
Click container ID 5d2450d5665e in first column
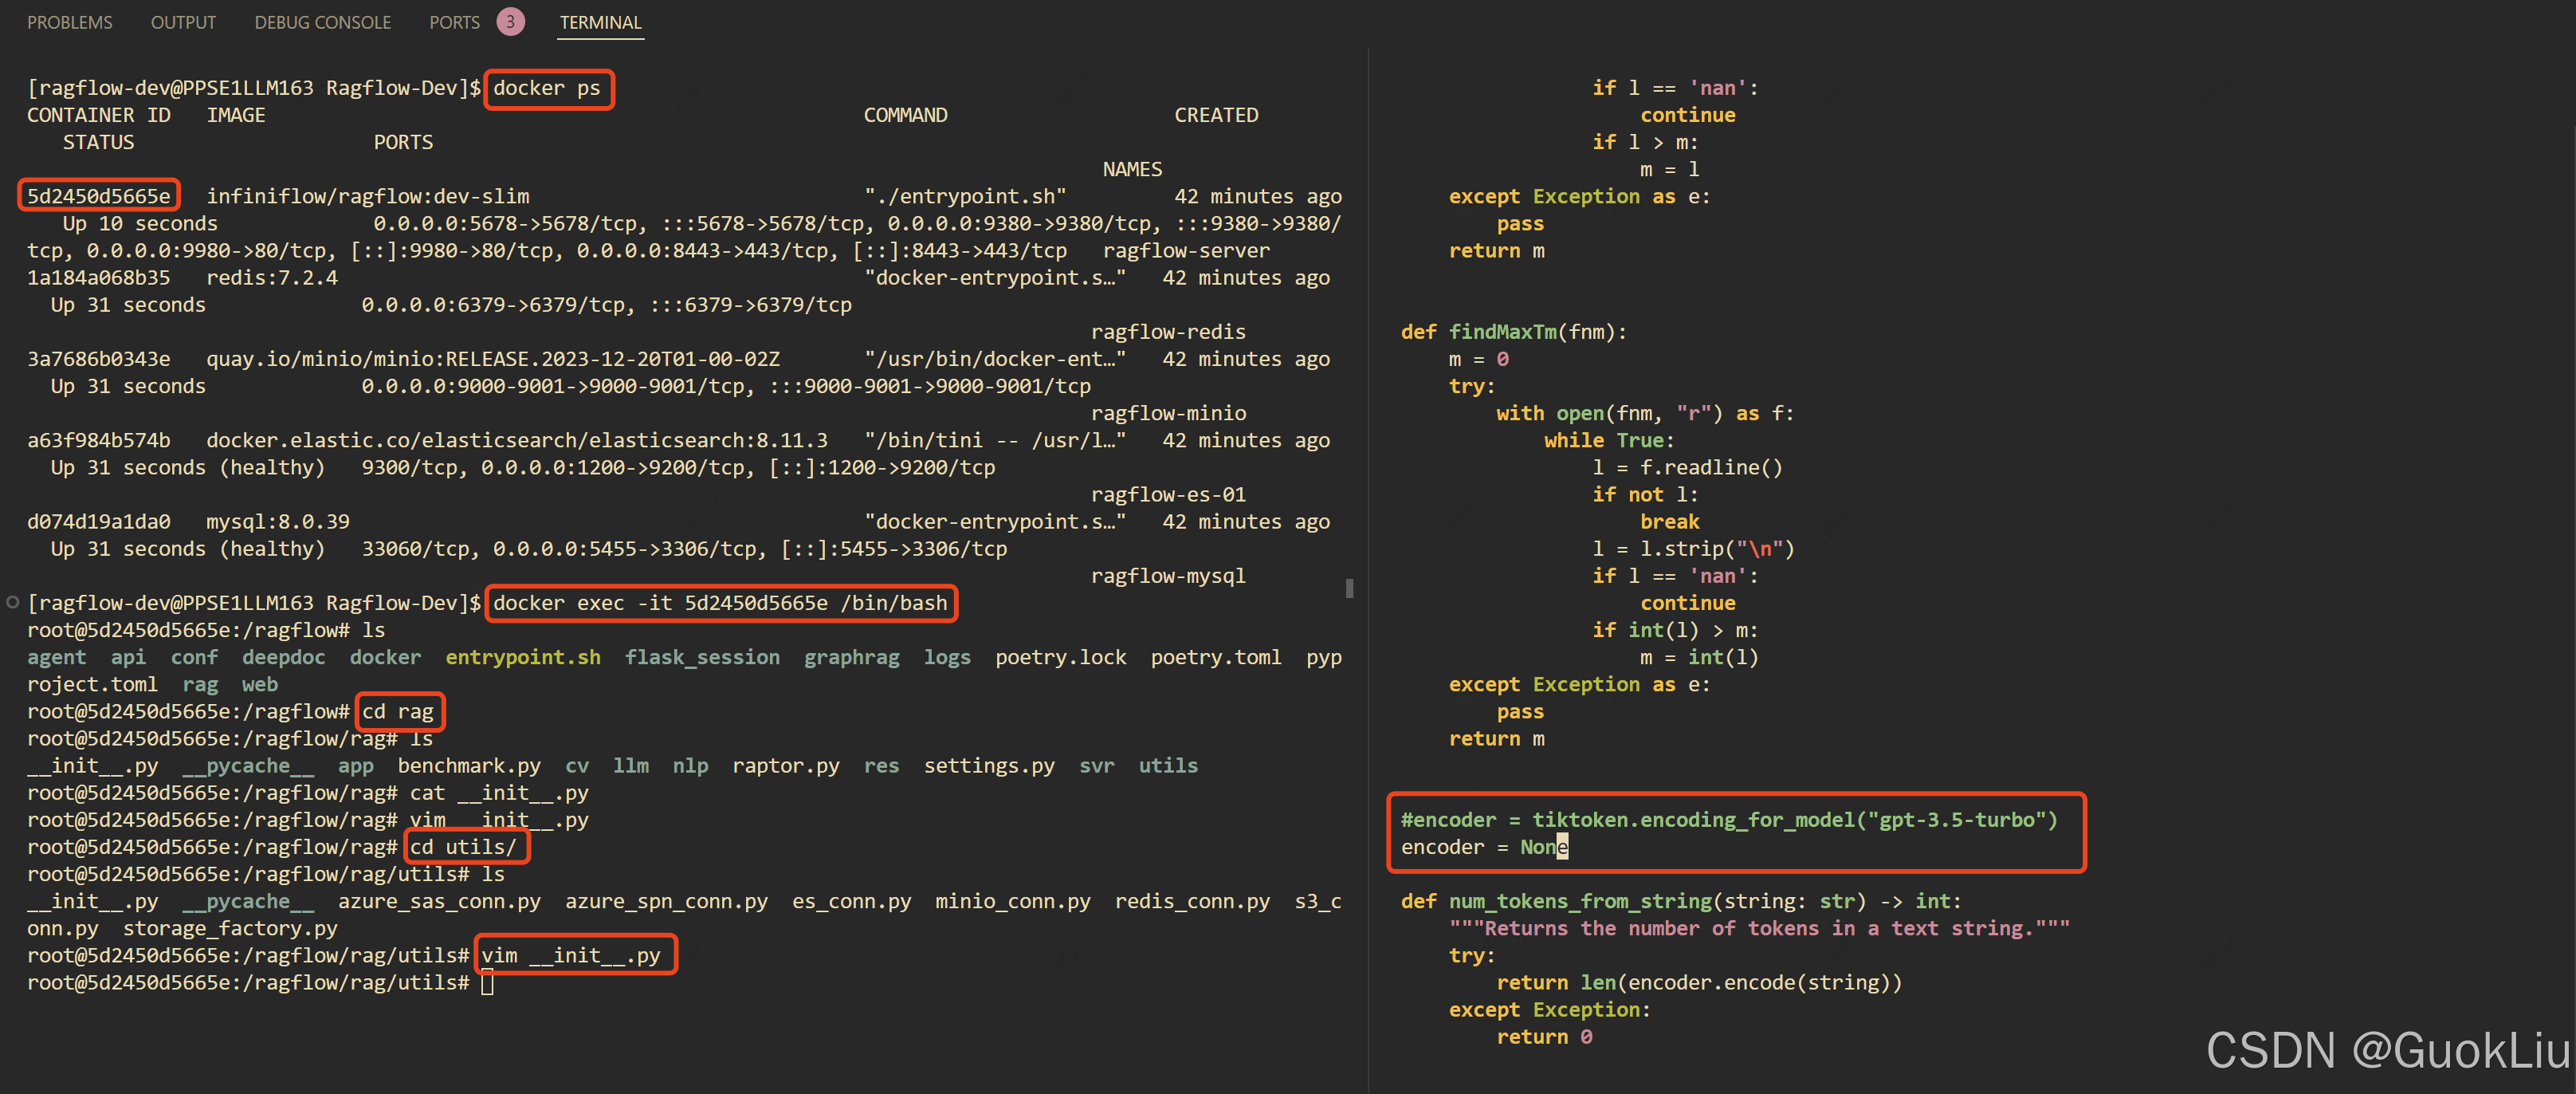[x=98, y=196]
